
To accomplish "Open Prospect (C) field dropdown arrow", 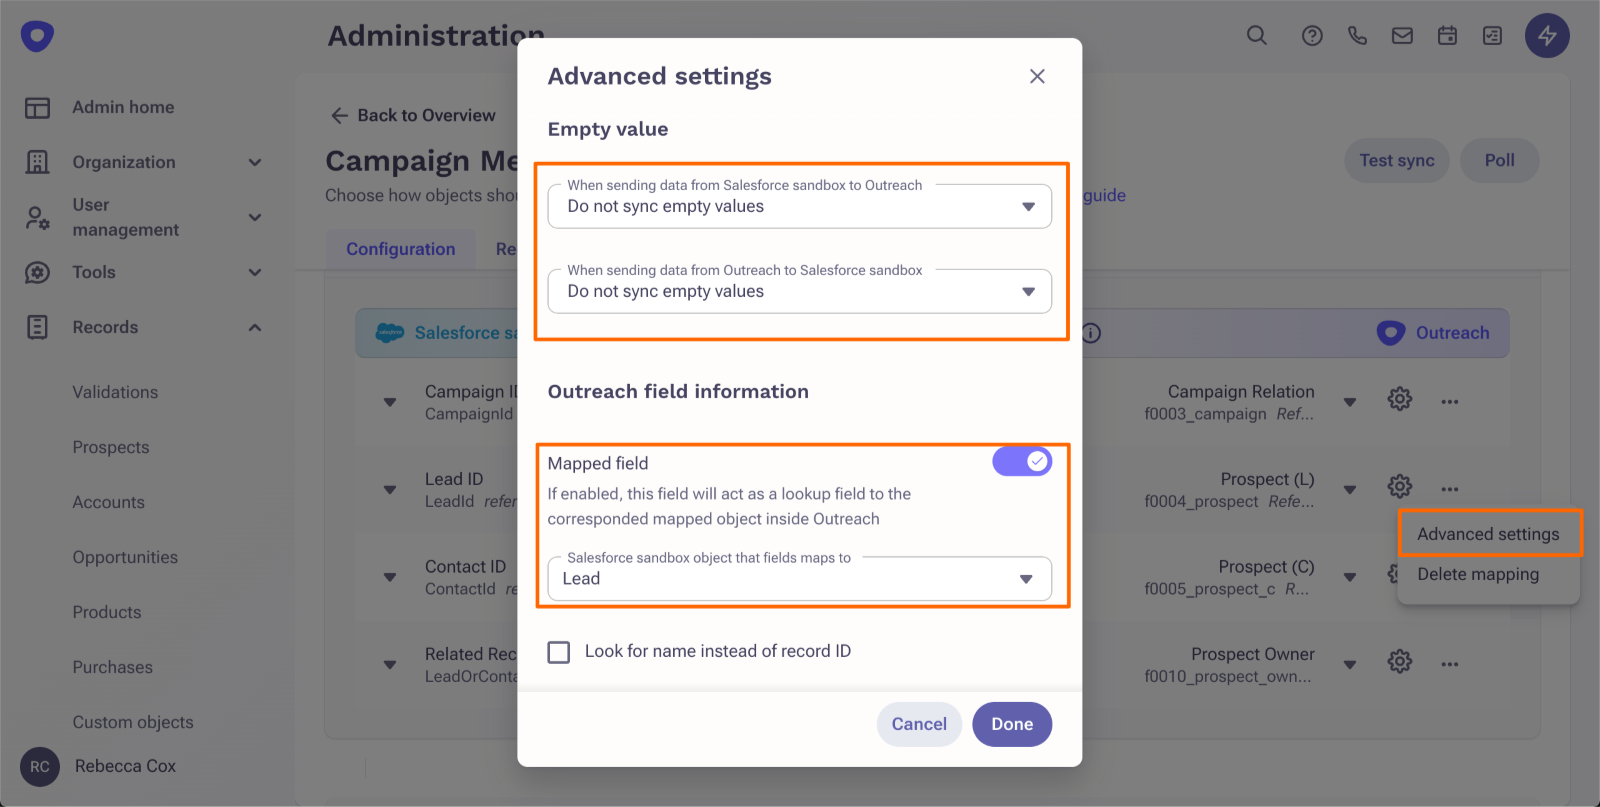I will click(1350, 577).
